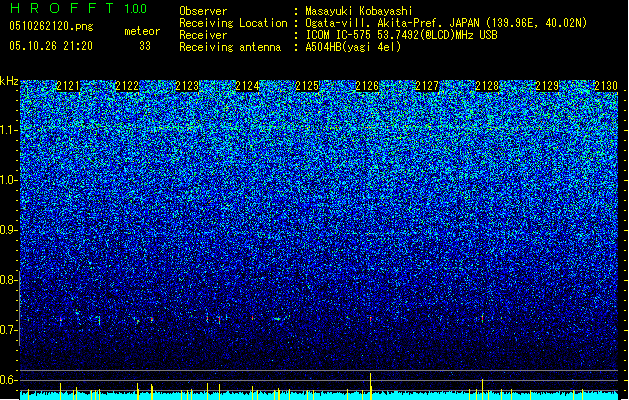Click the kHz axis unit label
629x400 pixels.
[9, 81]
